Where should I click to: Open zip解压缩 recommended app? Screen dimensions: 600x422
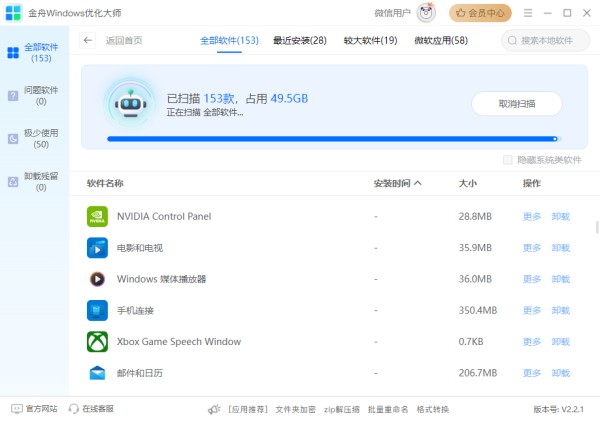click(x=341, y=409)
